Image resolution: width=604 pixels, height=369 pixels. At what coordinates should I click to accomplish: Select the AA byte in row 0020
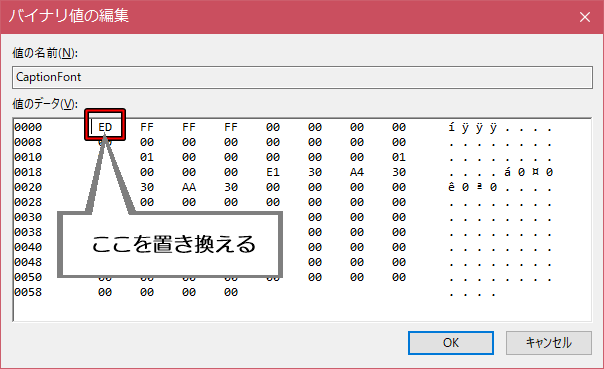[189, 187]
